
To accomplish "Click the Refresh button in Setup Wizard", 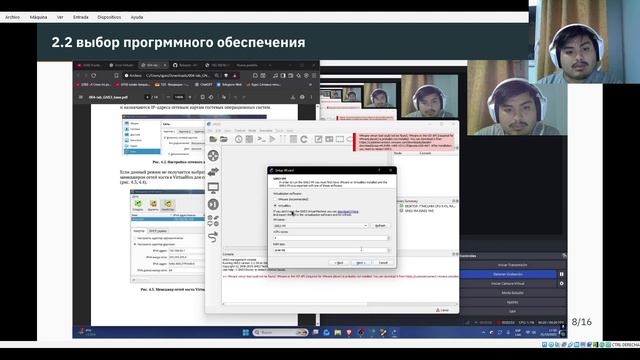I will coord(380,226).
